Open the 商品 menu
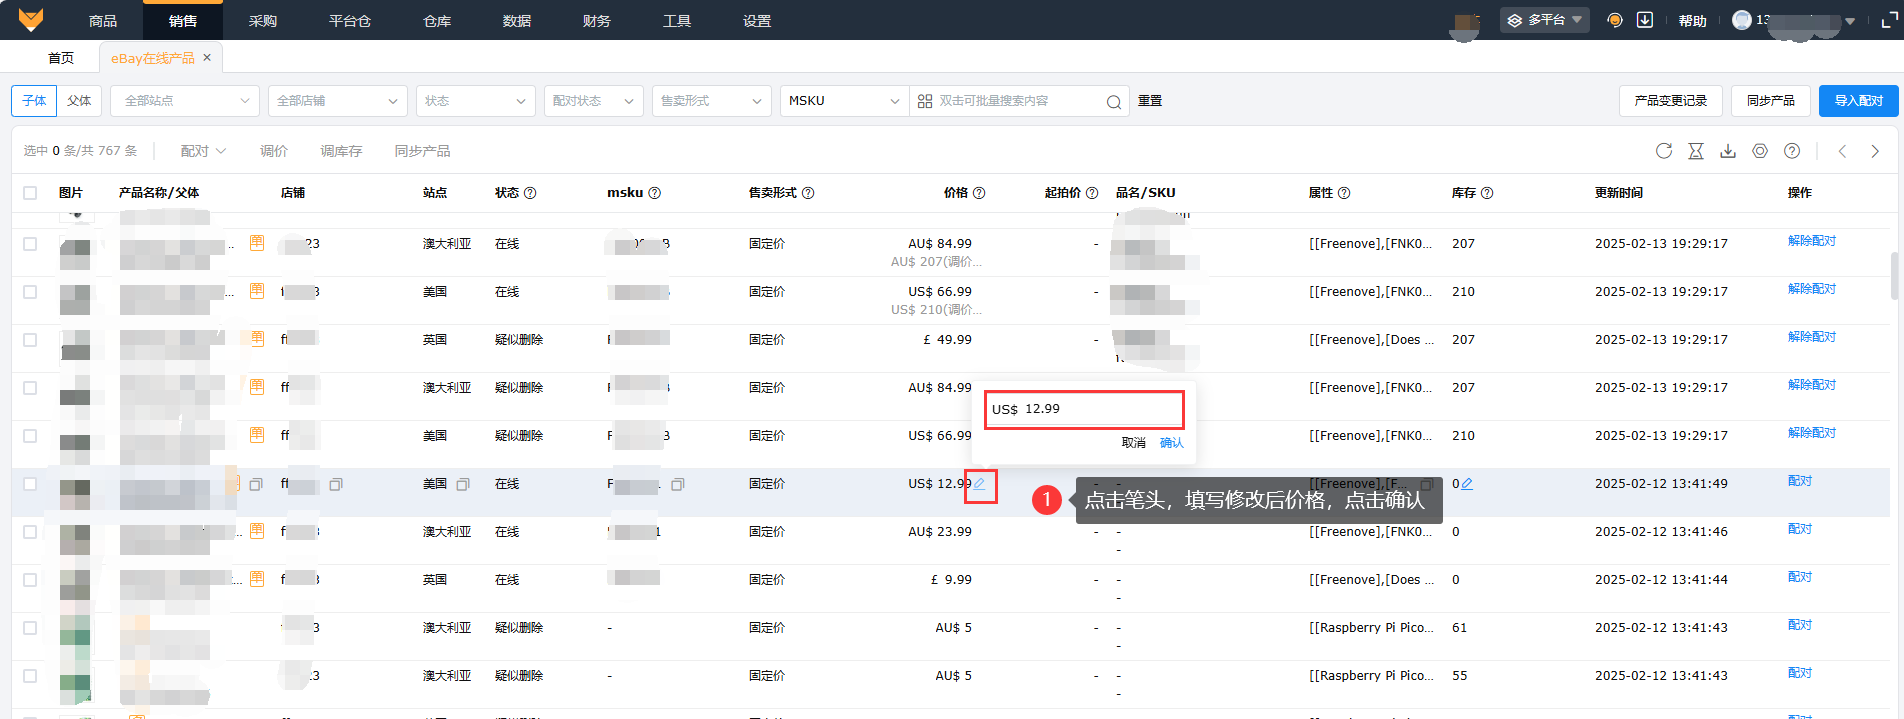 tap(103, 20)
